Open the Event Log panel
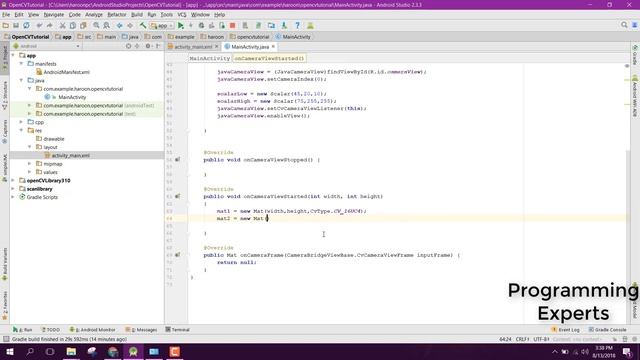This screenshot has height=360, width=640. pyautogui.click(x=566, y=329)
